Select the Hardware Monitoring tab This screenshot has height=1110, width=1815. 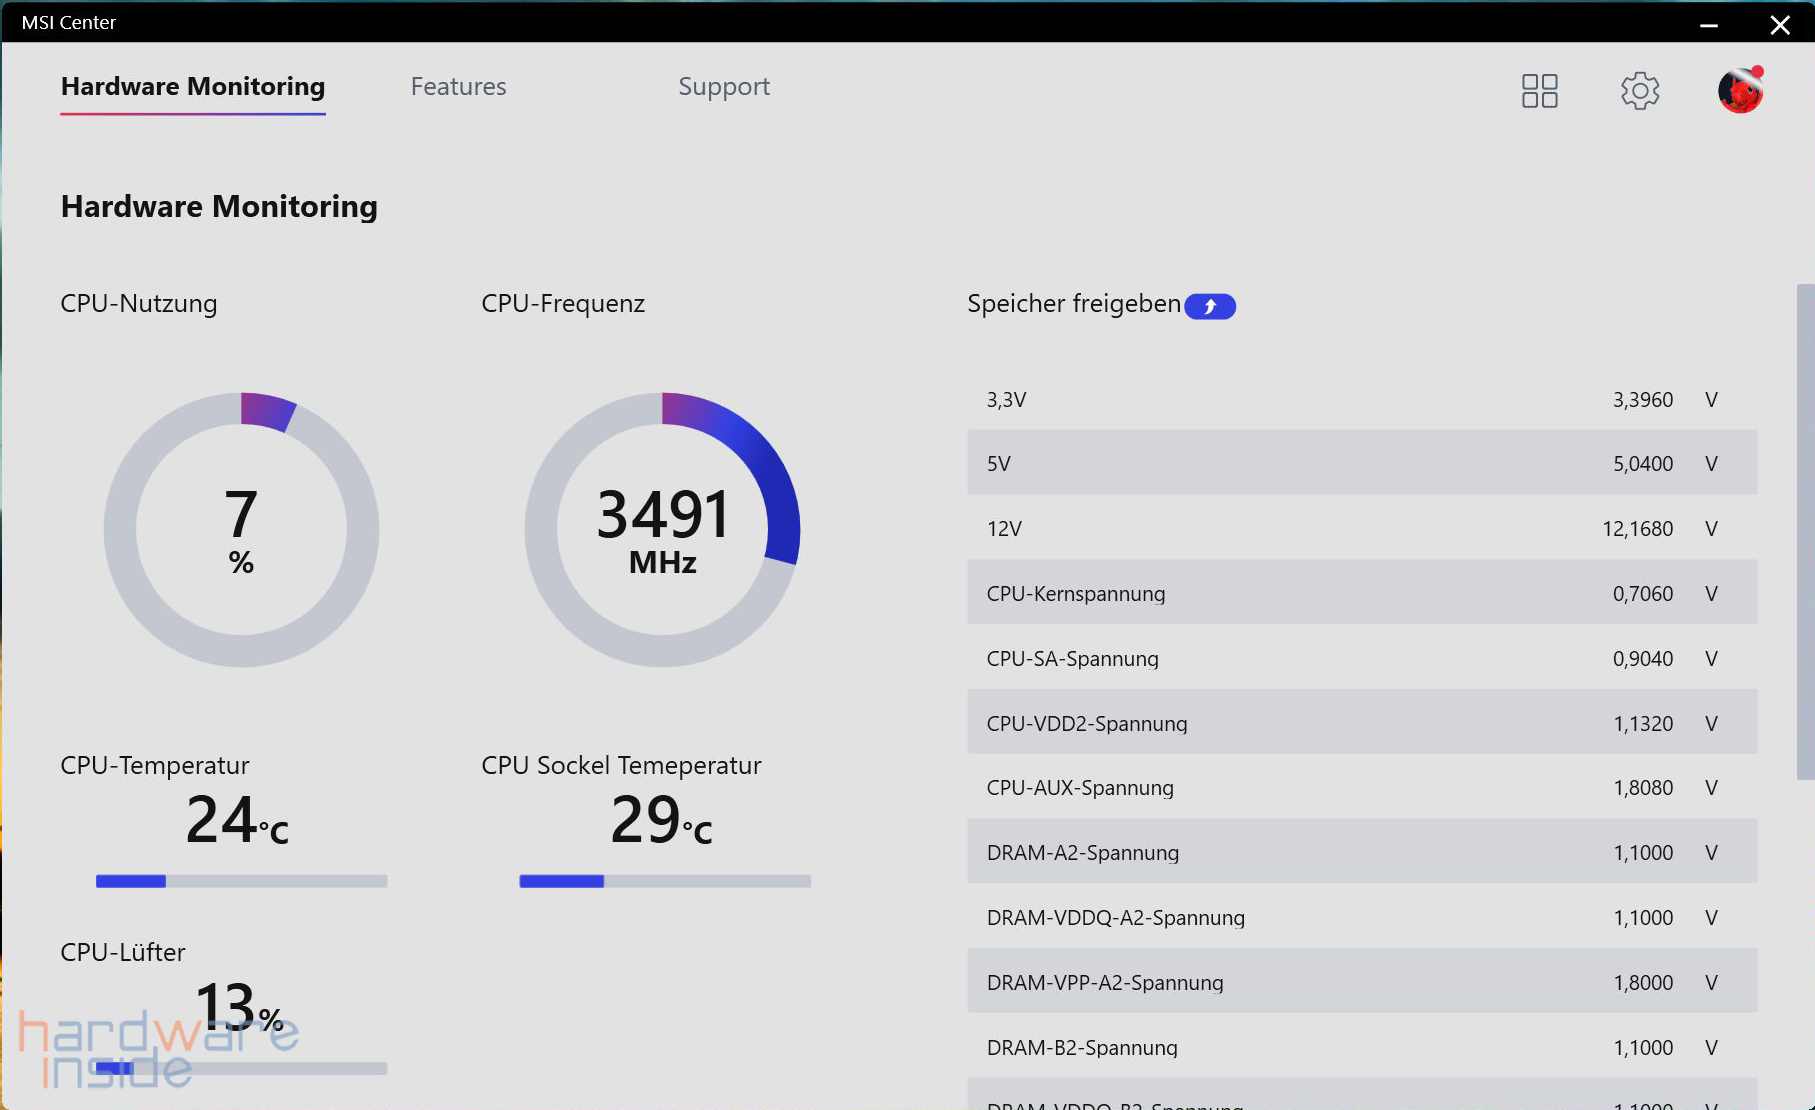pyautogui.click(x=193, y=87)
